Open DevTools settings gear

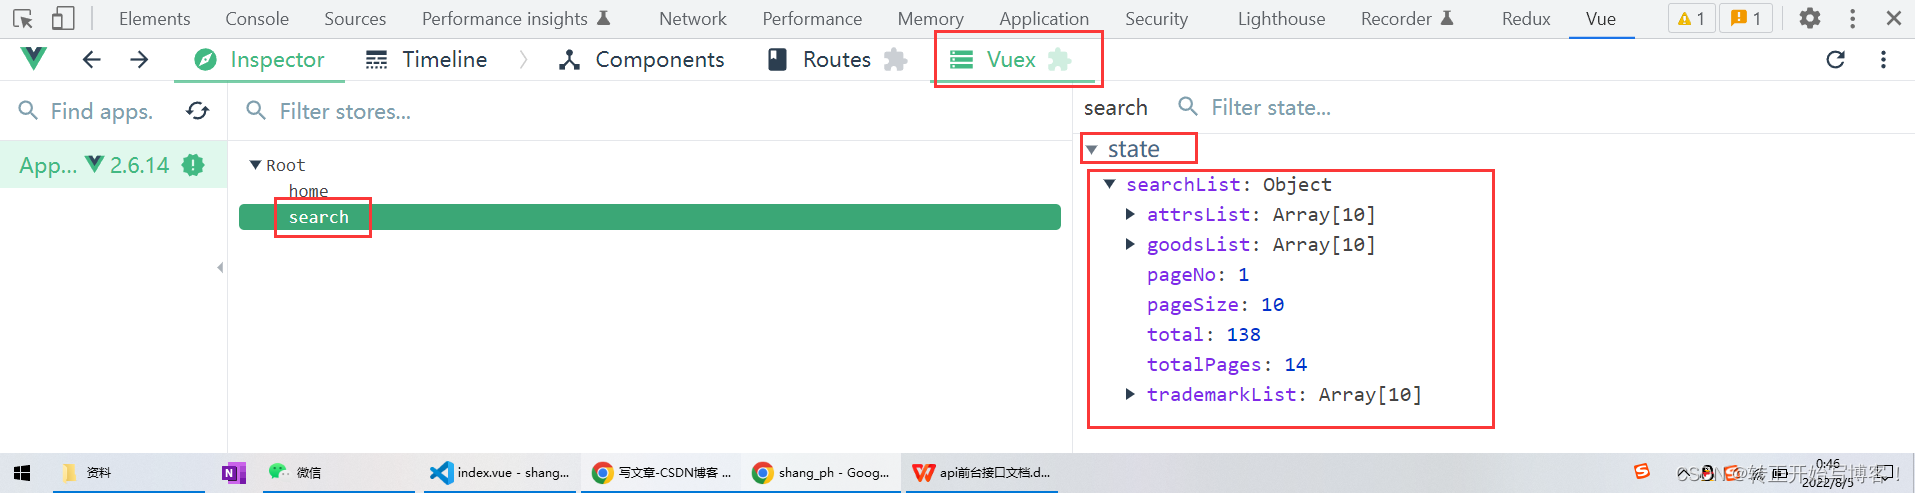point(1809,18)
